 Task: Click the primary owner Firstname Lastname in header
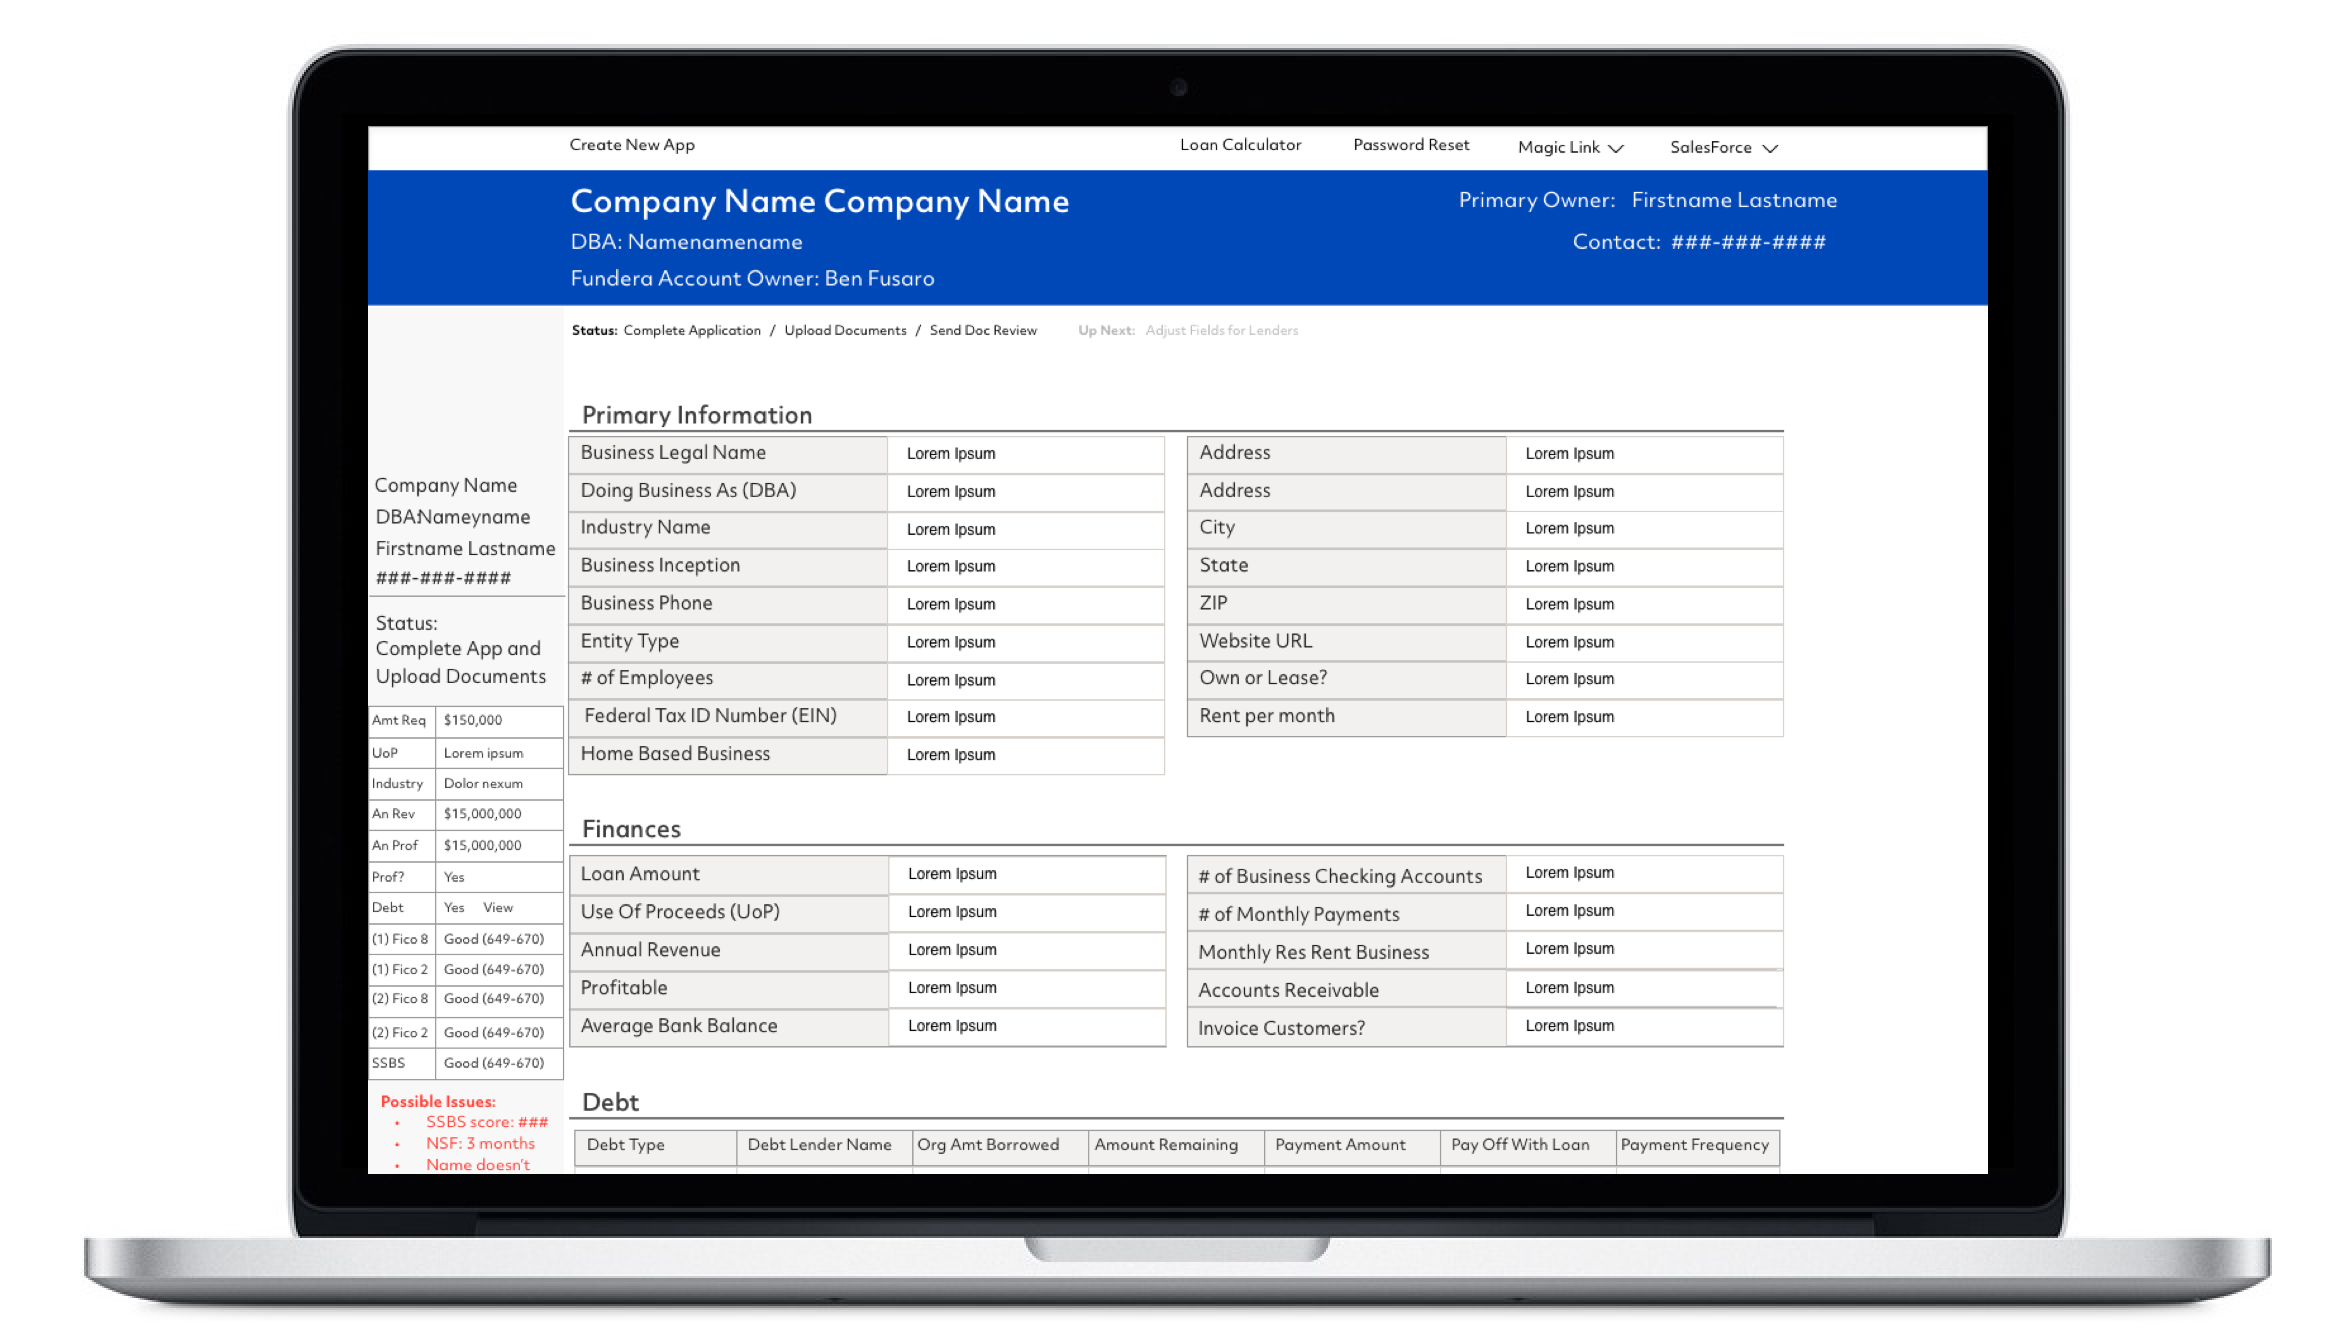coord(1733,200)
